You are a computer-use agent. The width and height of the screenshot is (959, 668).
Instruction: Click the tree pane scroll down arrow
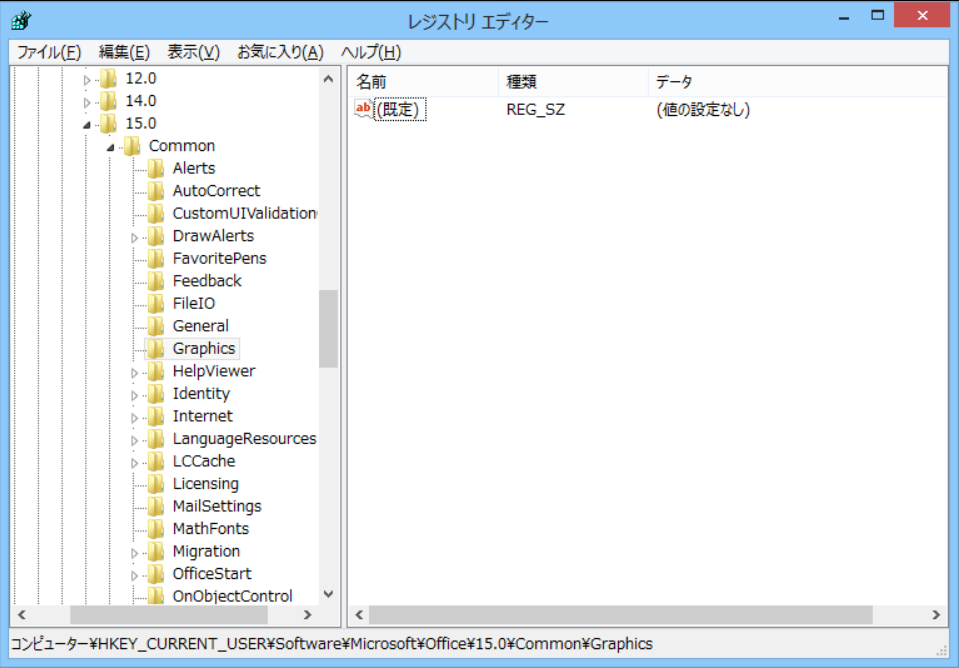point(328,594)
